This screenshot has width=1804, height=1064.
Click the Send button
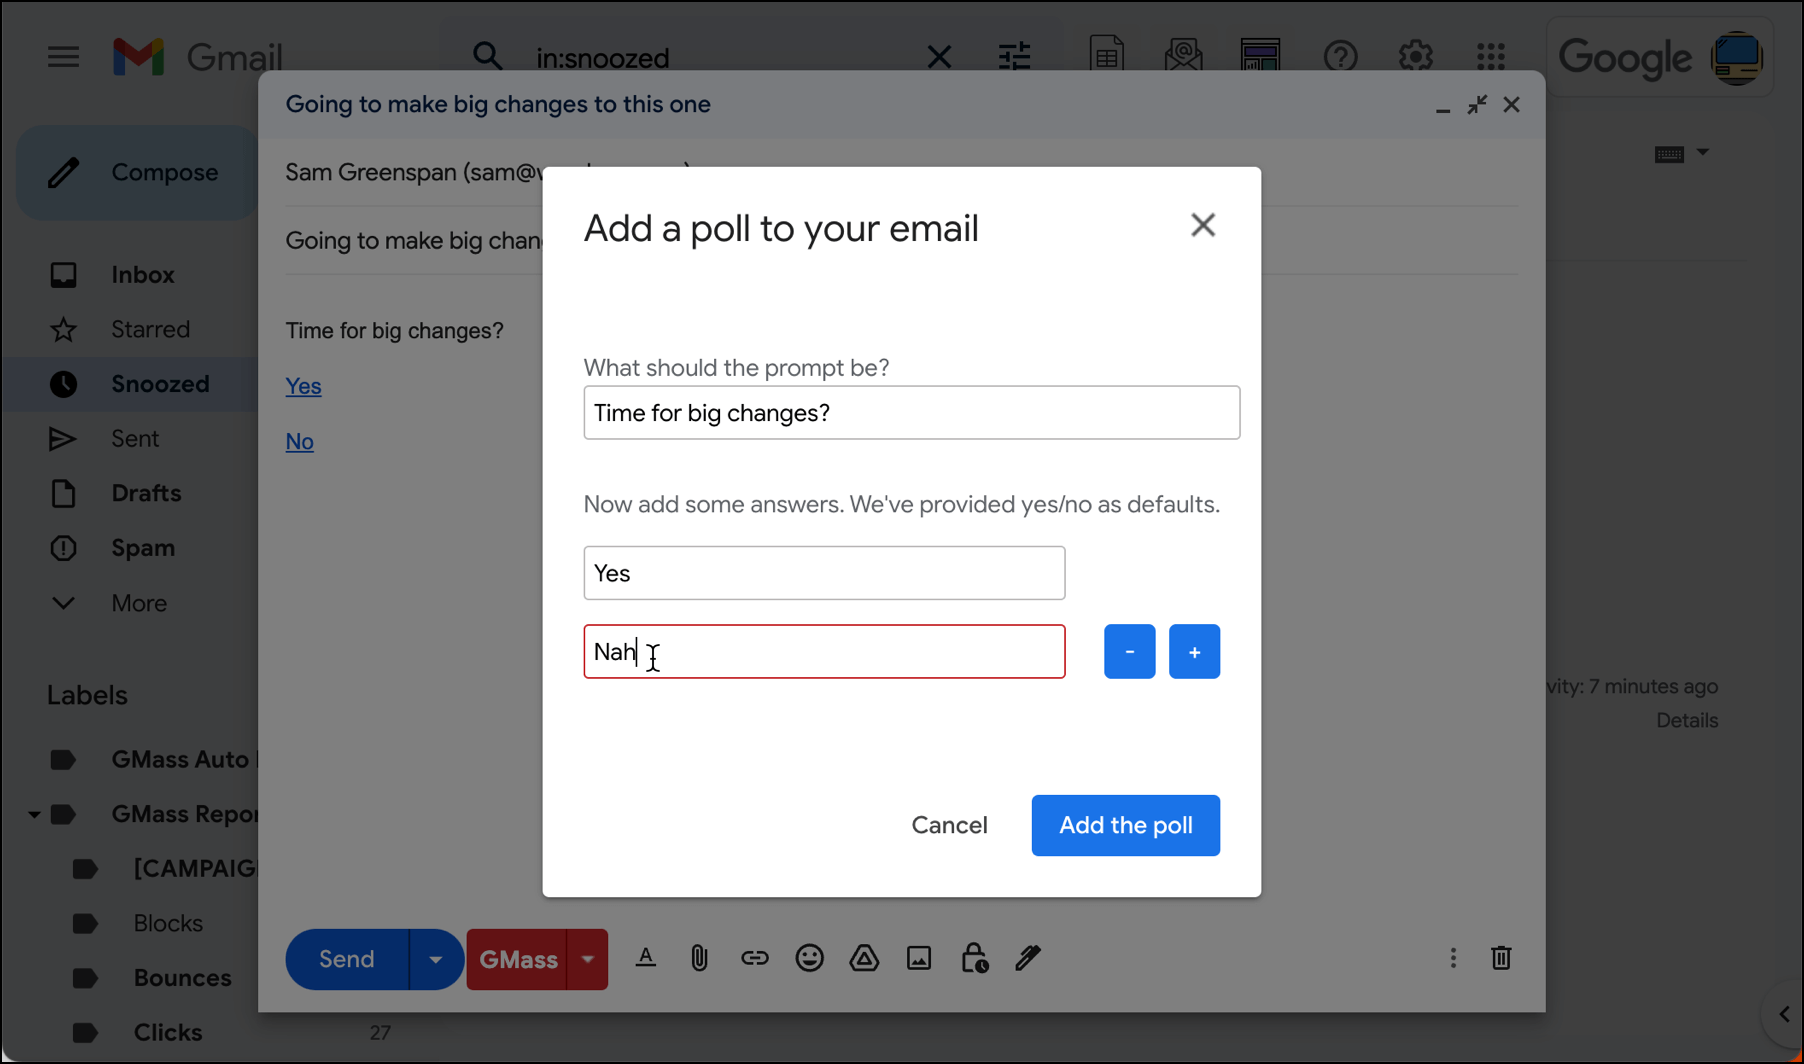347,959
